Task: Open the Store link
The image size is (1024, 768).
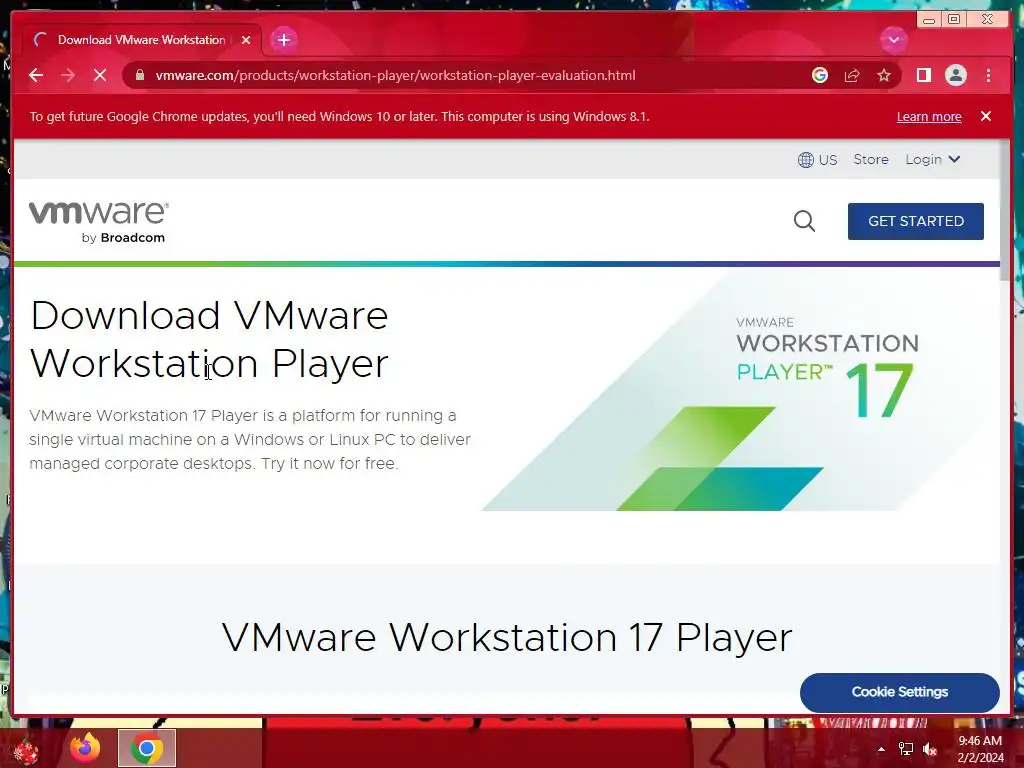Action: point(871,159)
